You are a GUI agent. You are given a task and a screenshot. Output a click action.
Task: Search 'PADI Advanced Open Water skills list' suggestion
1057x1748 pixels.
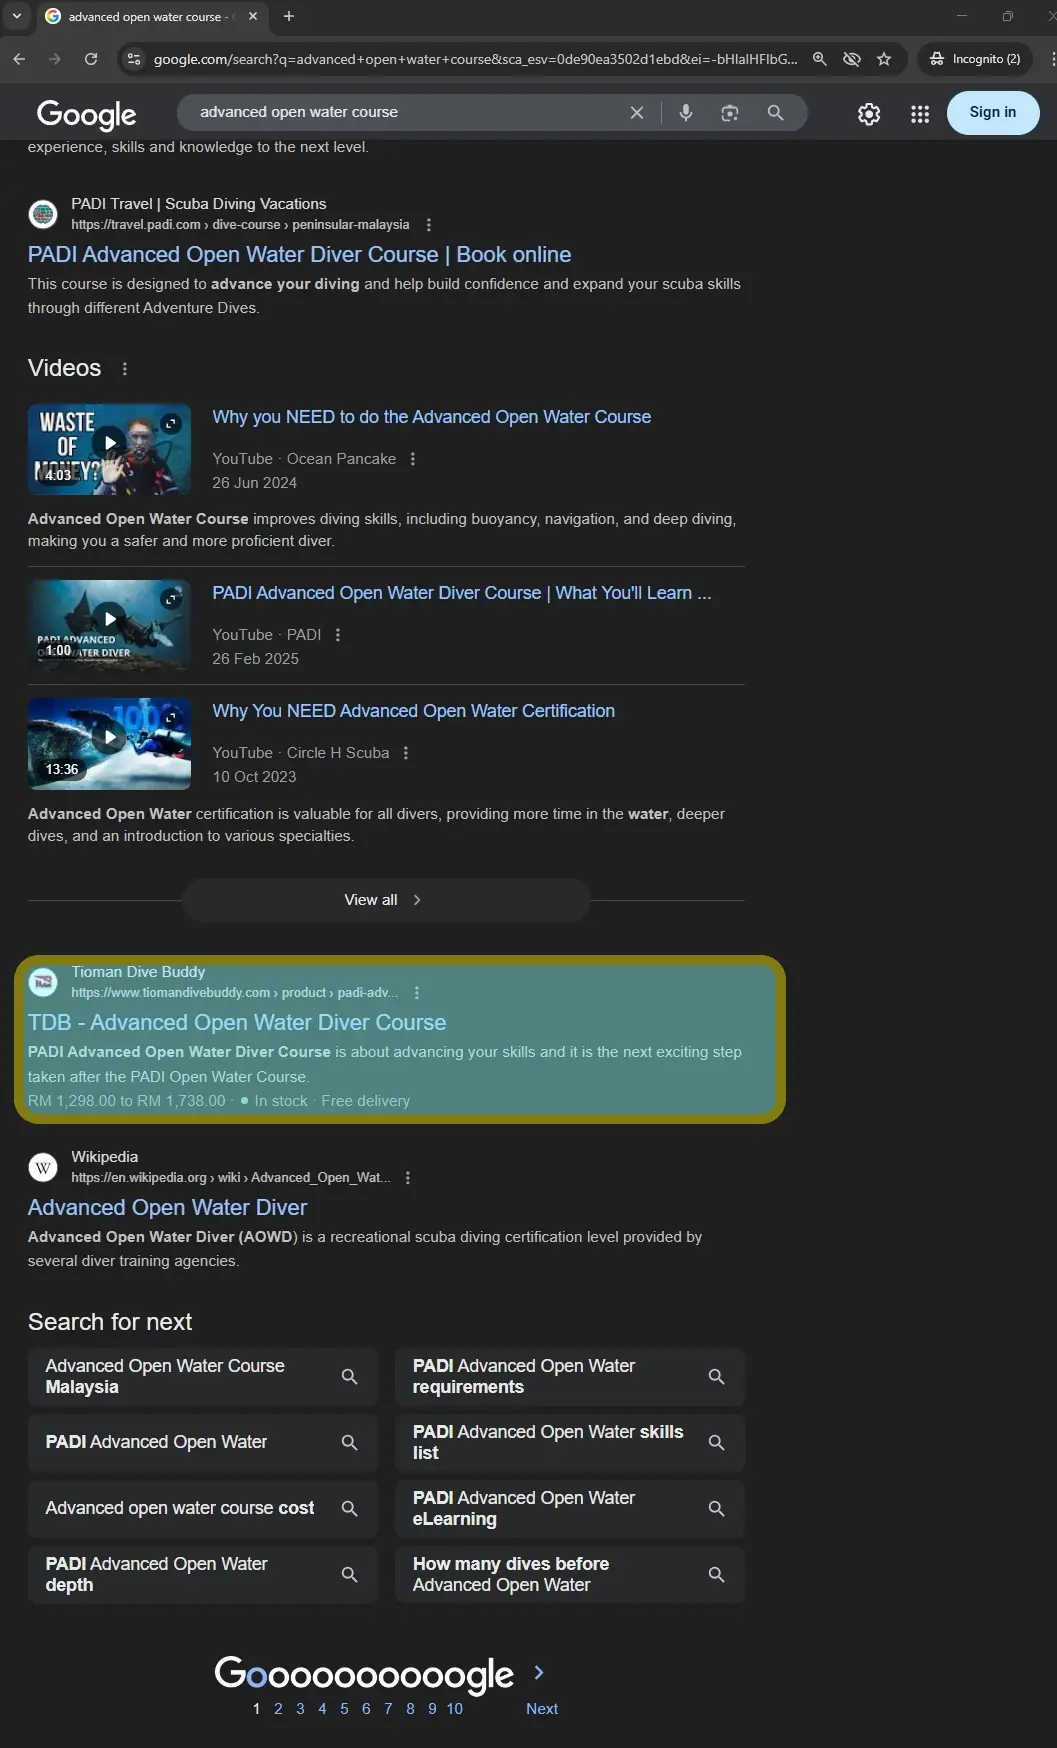coord(570,1443)
